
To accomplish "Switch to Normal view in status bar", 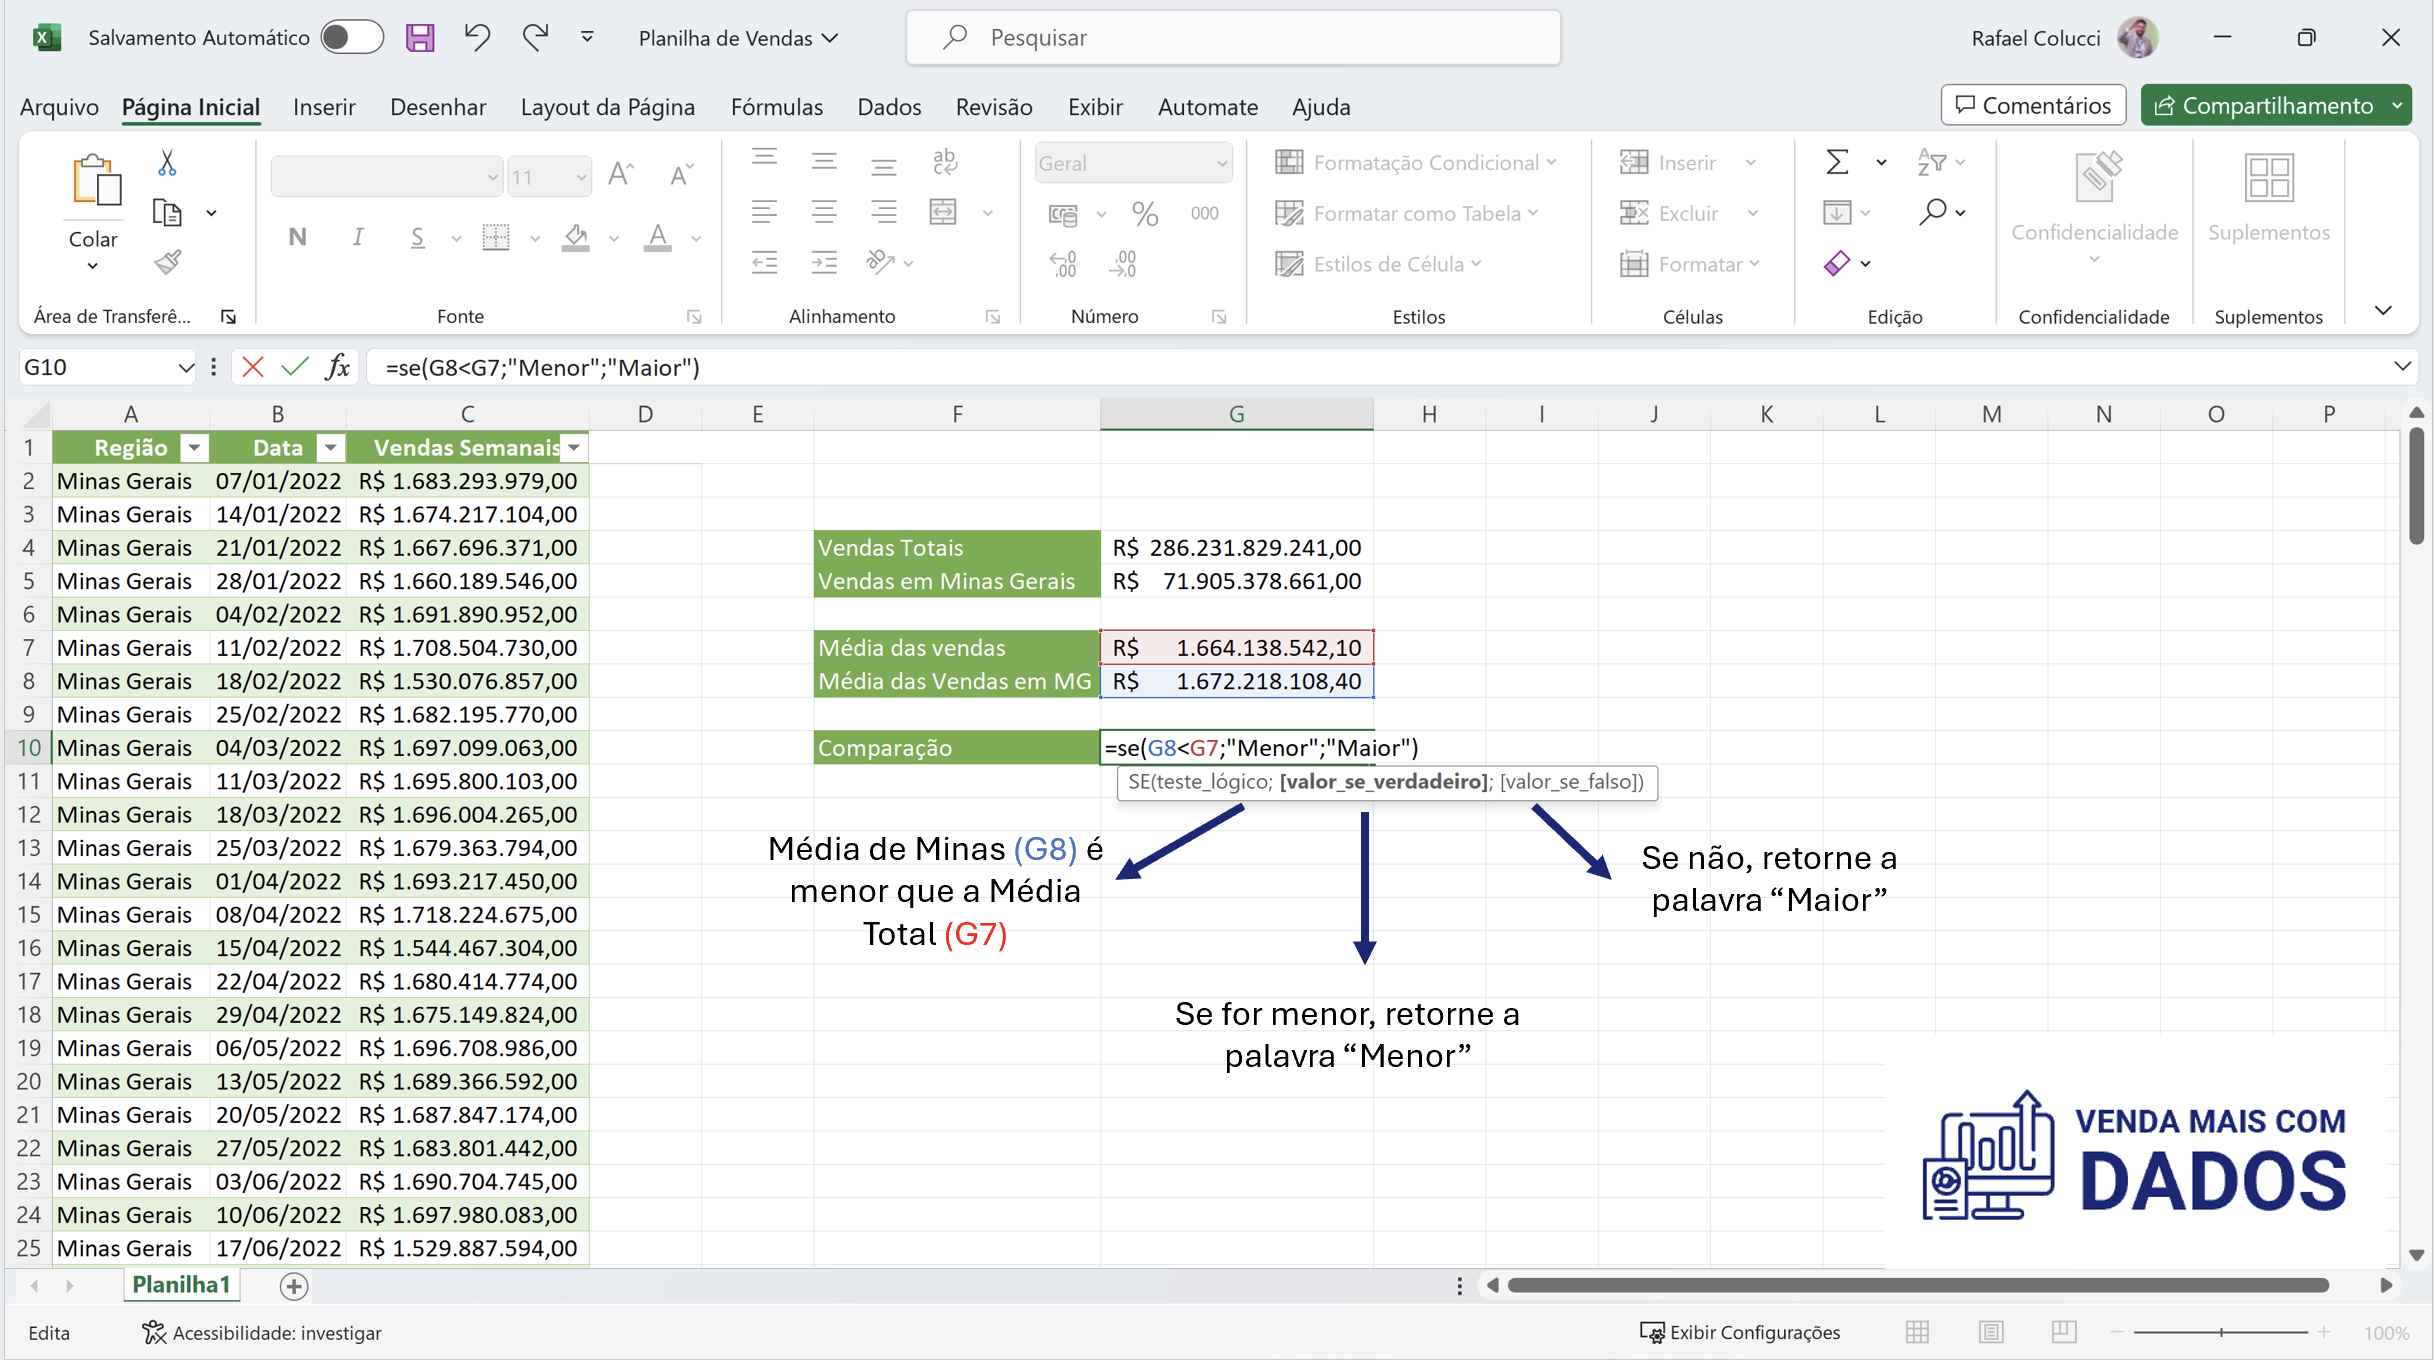I will click(1917, 1332).
